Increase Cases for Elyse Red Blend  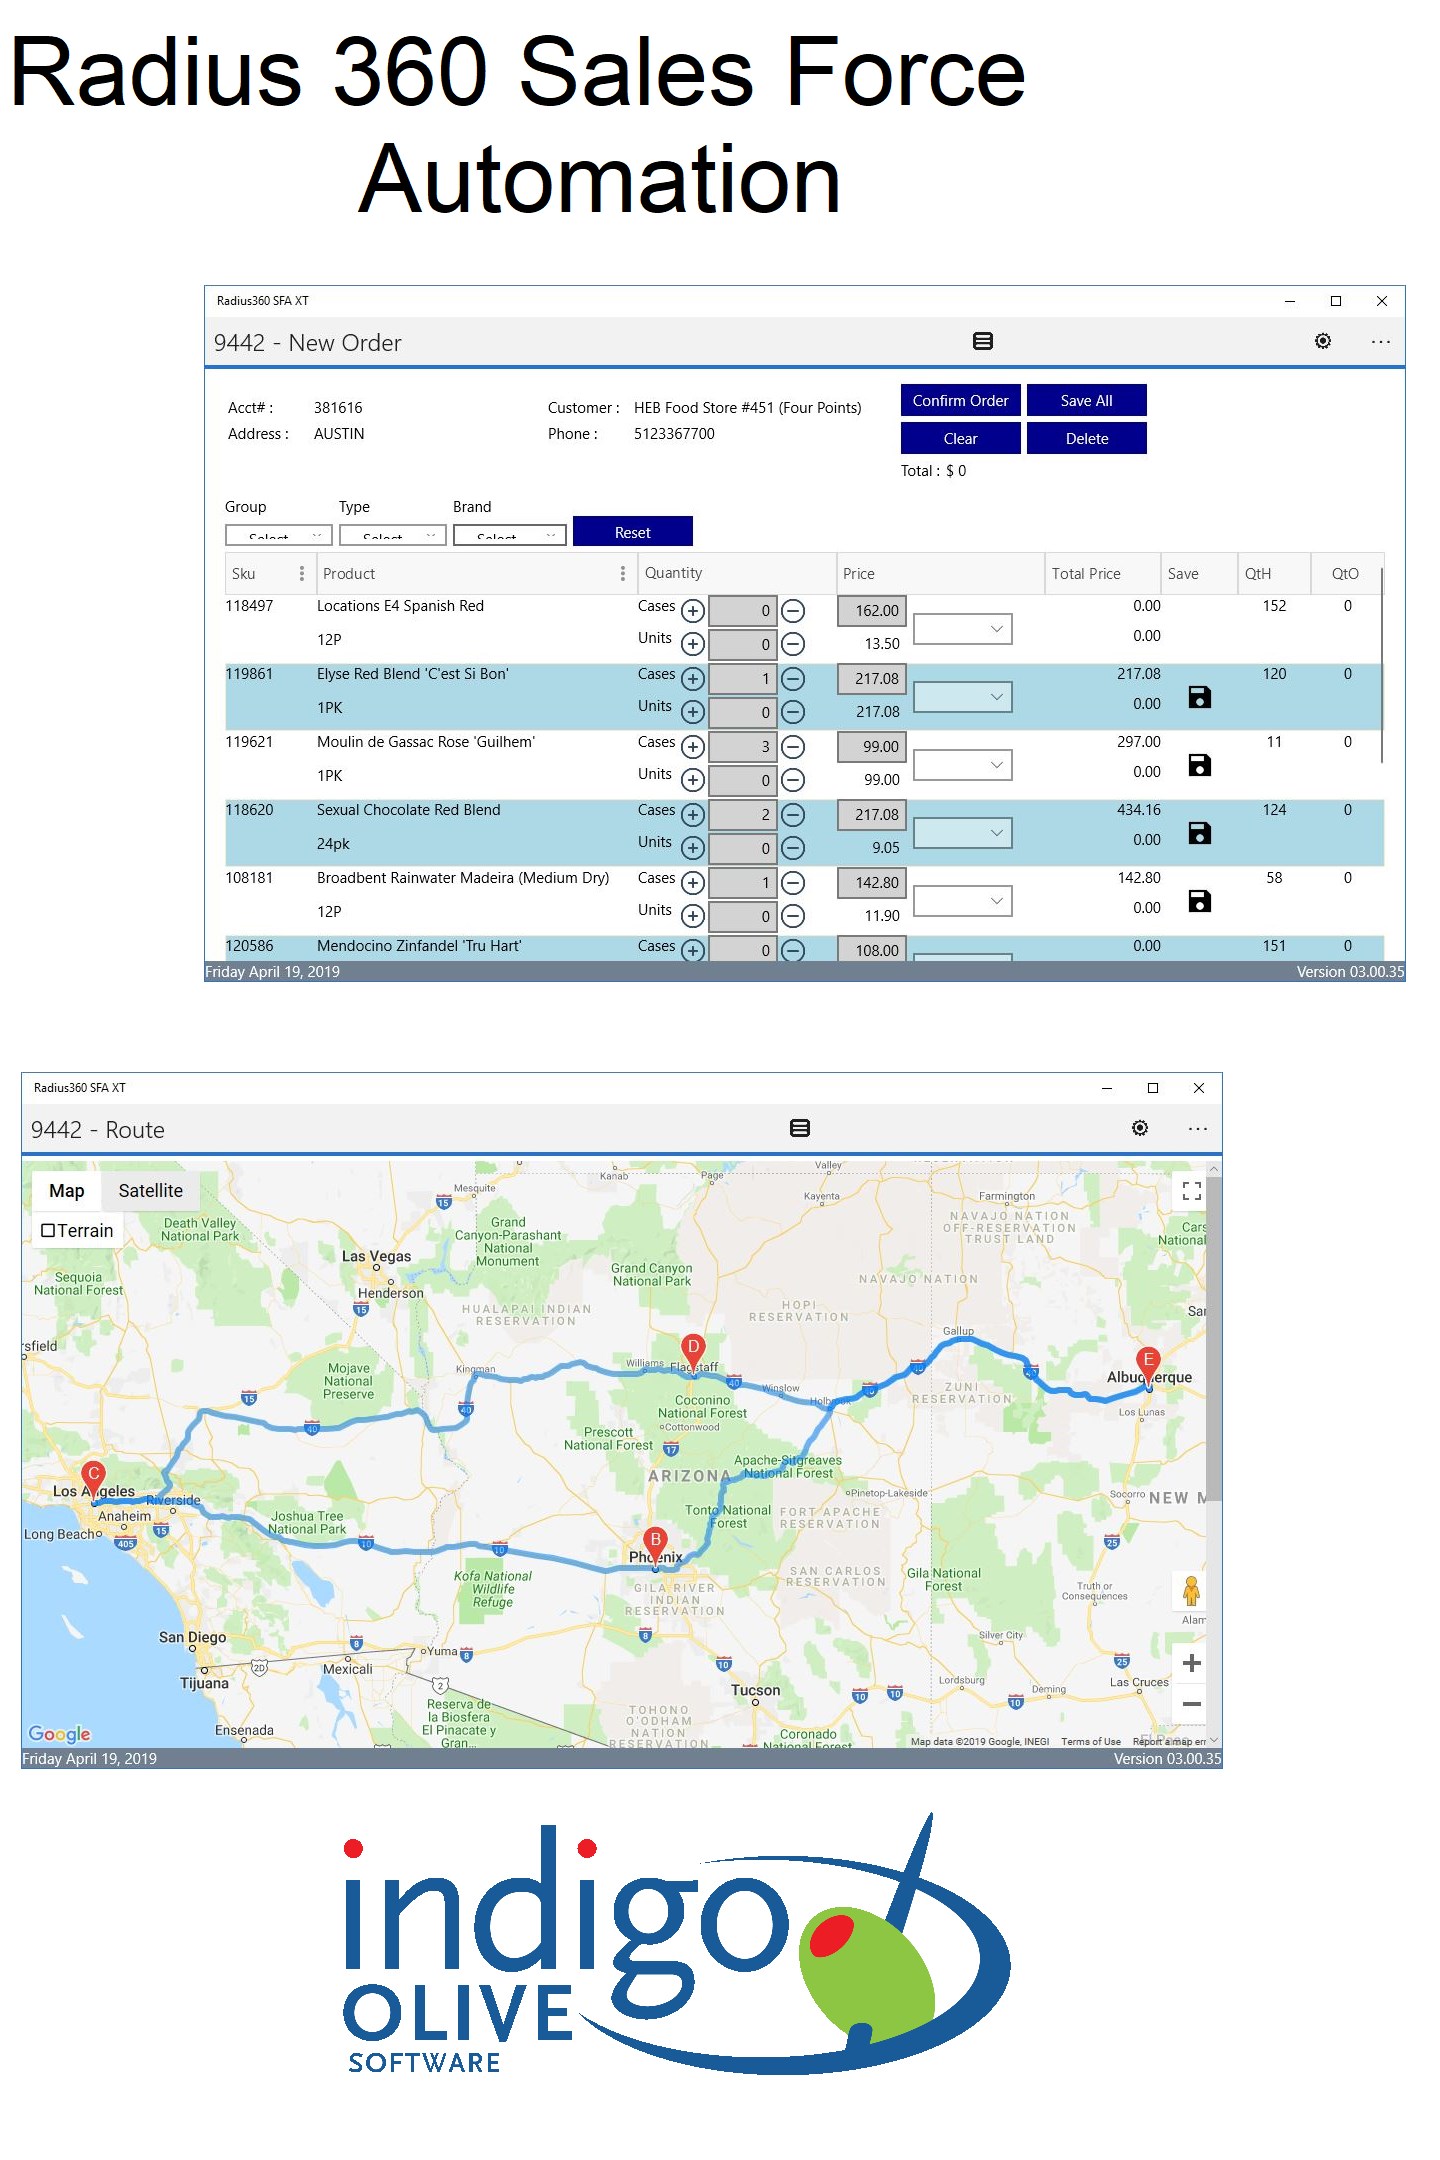point(693,679)
